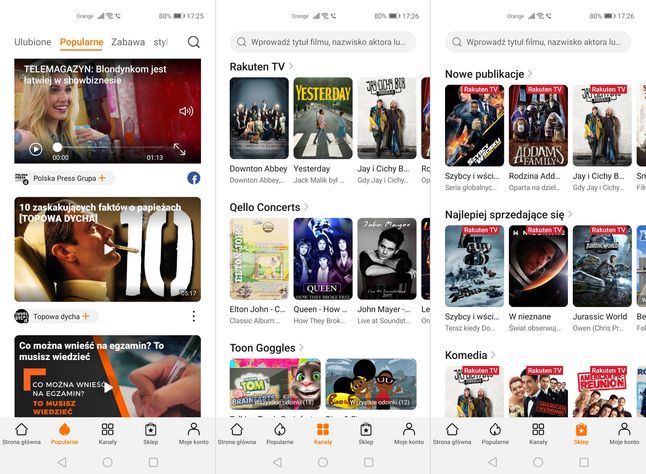Expand Nowe publikacje section chevron

pos(530,73)
